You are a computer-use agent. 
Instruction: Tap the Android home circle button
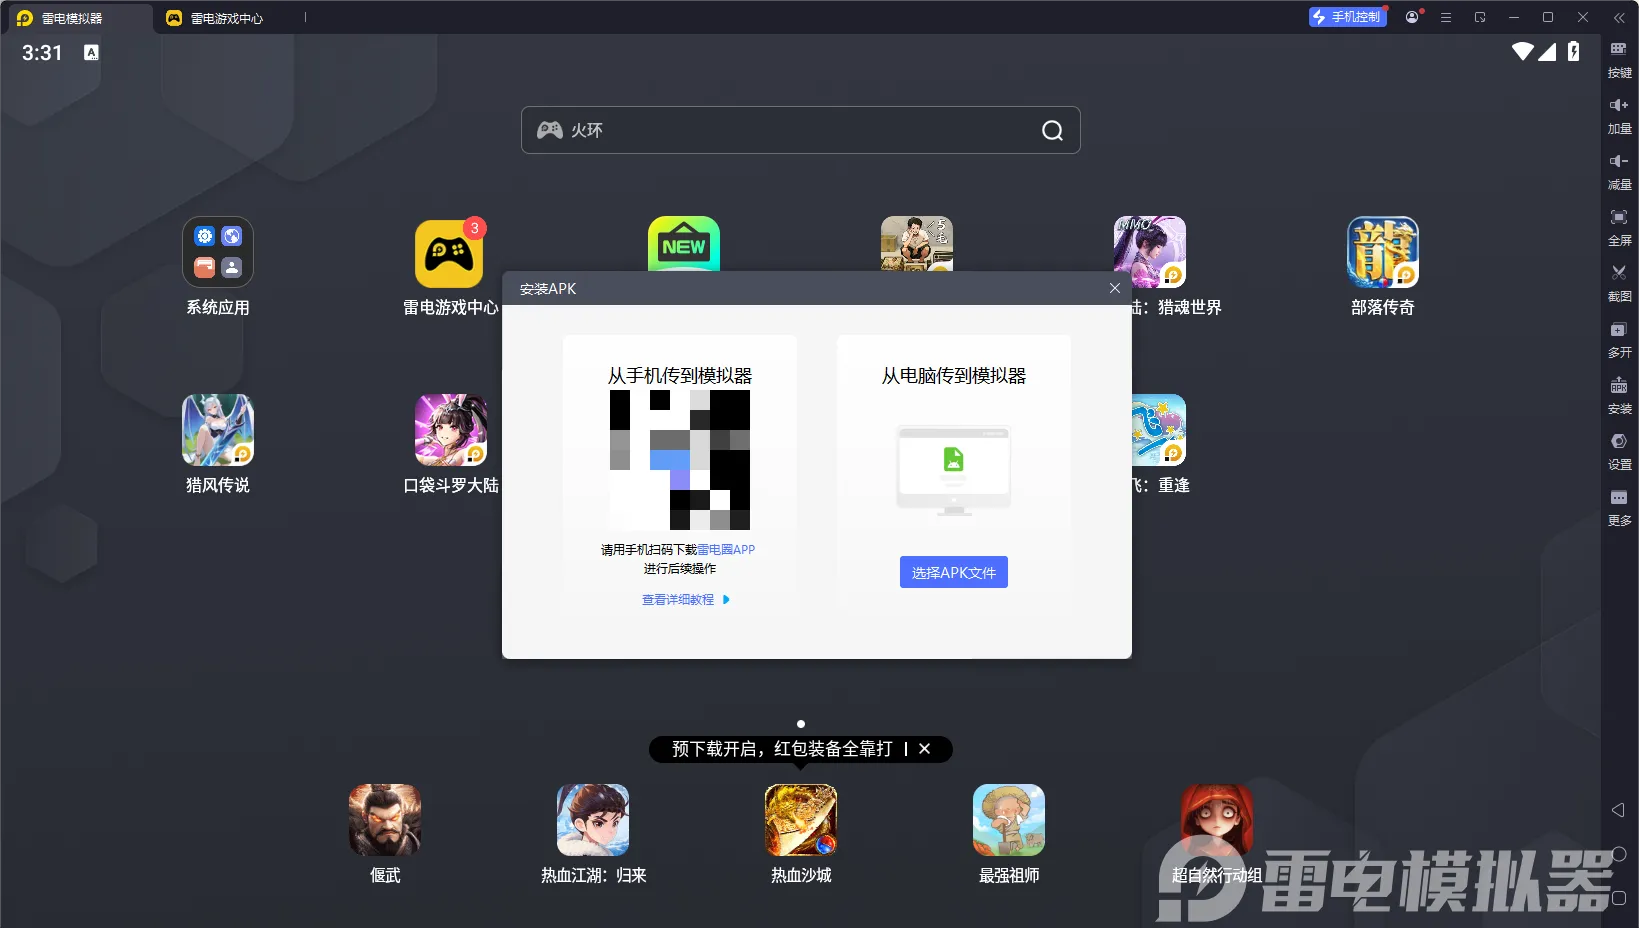(1619, 854)
